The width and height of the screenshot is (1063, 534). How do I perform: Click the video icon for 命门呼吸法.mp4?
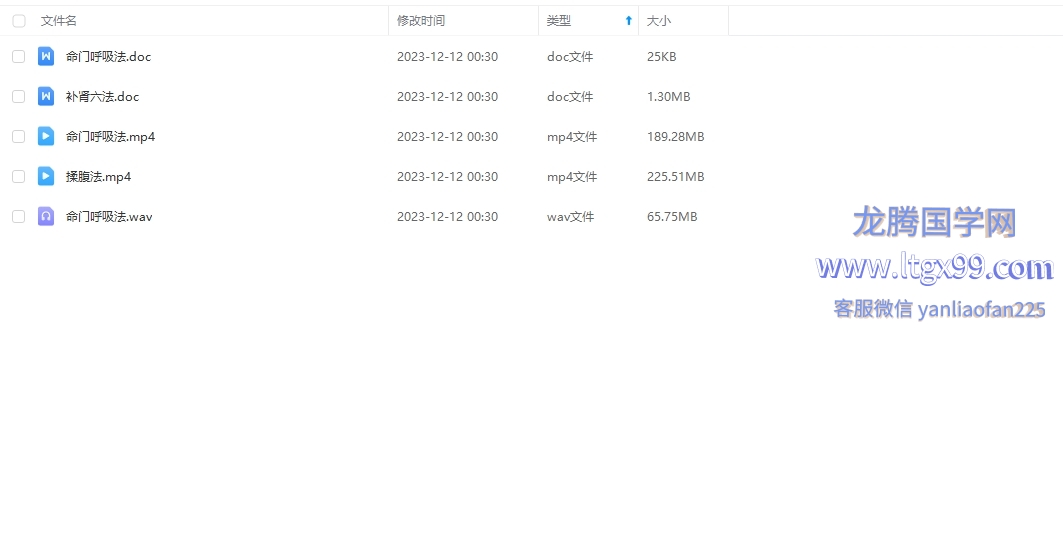click(45, 136)
